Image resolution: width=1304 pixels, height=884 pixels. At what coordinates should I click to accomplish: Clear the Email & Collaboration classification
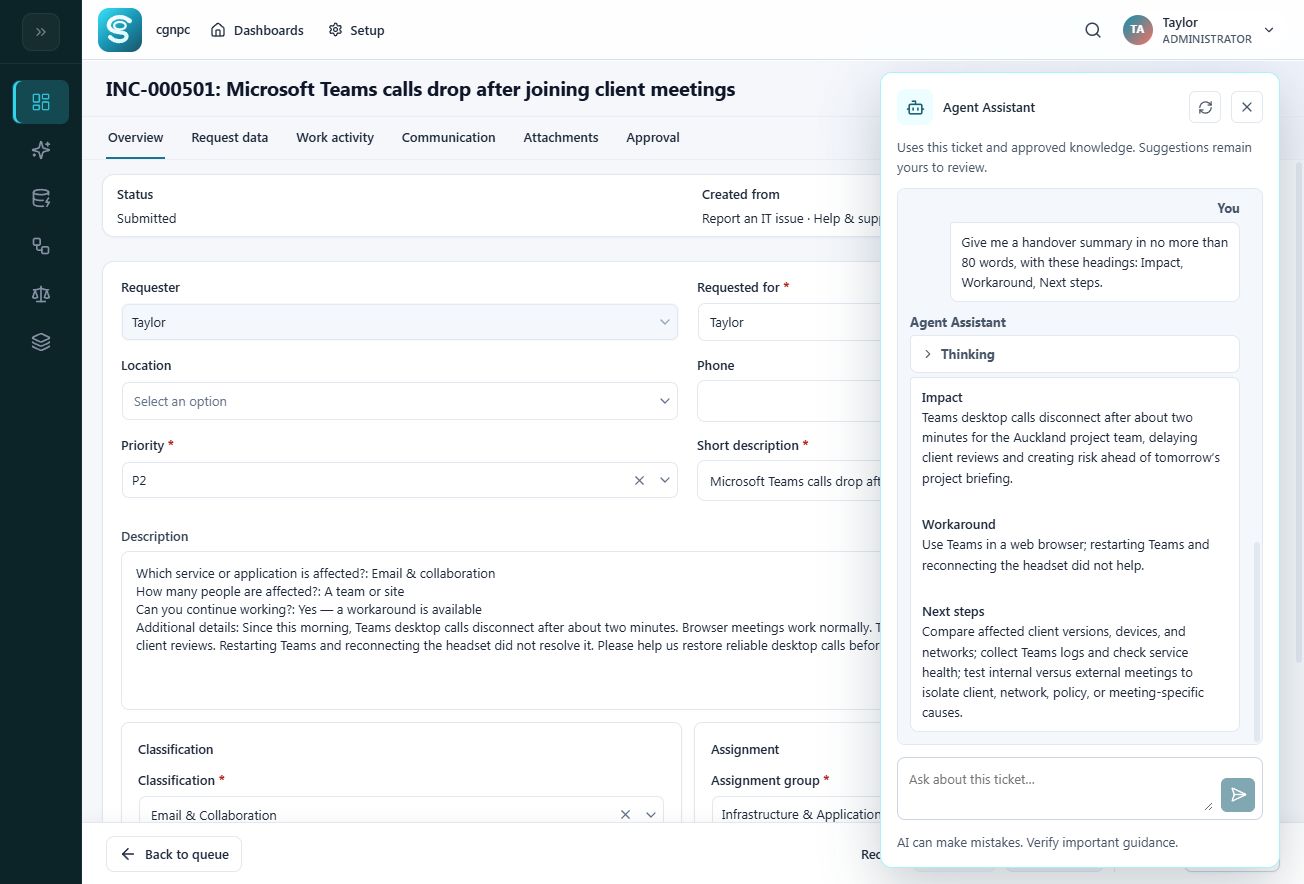(x=626, y=815)
